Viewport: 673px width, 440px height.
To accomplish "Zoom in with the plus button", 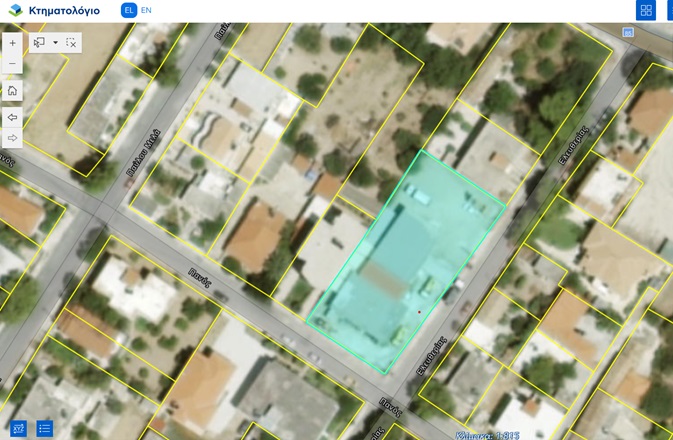I will (12, 43).
